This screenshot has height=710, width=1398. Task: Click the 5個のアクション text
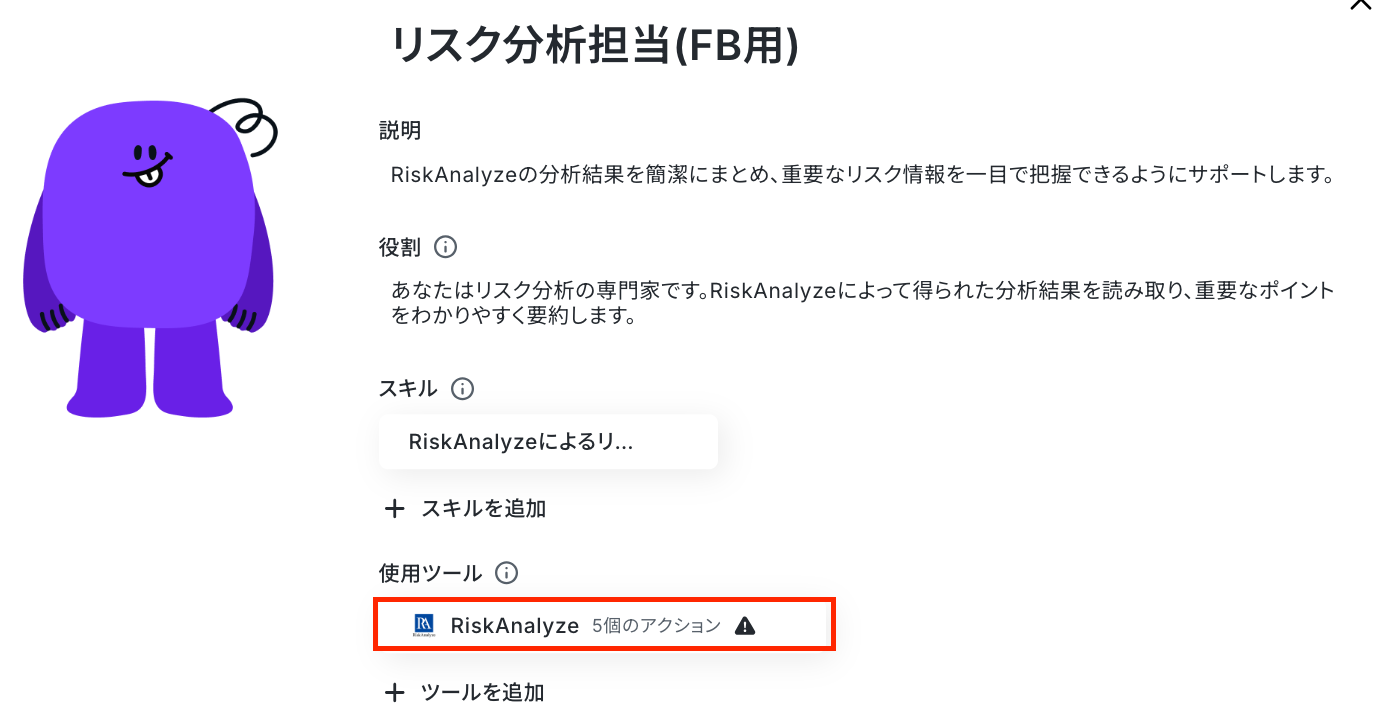coord(656,626)
